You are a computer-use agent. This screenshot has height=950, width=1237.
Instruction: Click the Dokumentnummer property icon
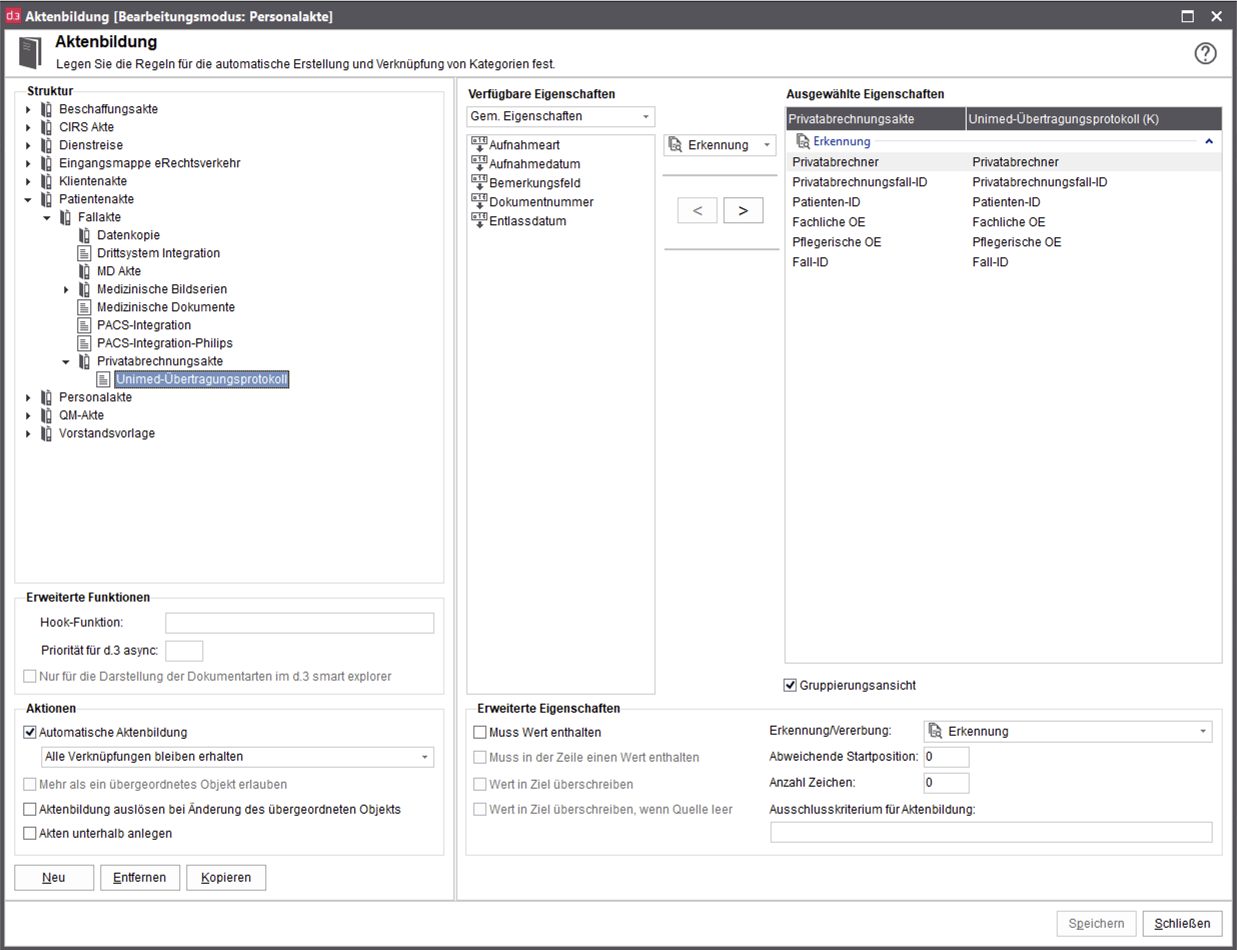(478, 201)
